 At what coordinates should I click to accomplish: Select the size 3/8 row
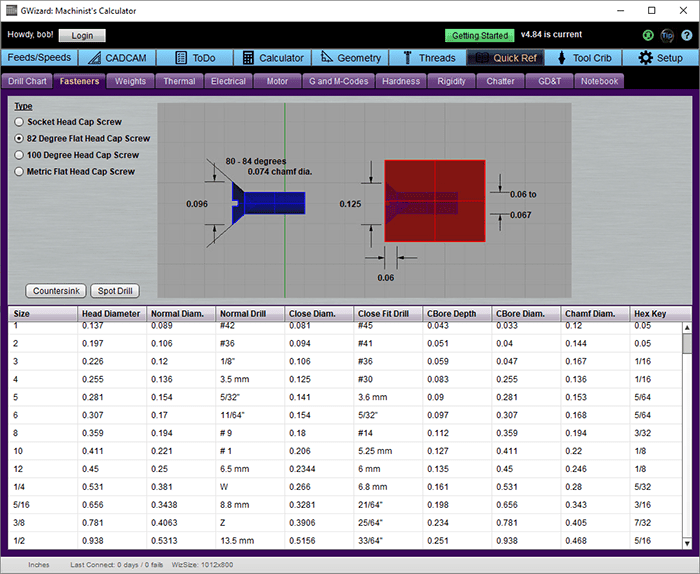point(345,523)
